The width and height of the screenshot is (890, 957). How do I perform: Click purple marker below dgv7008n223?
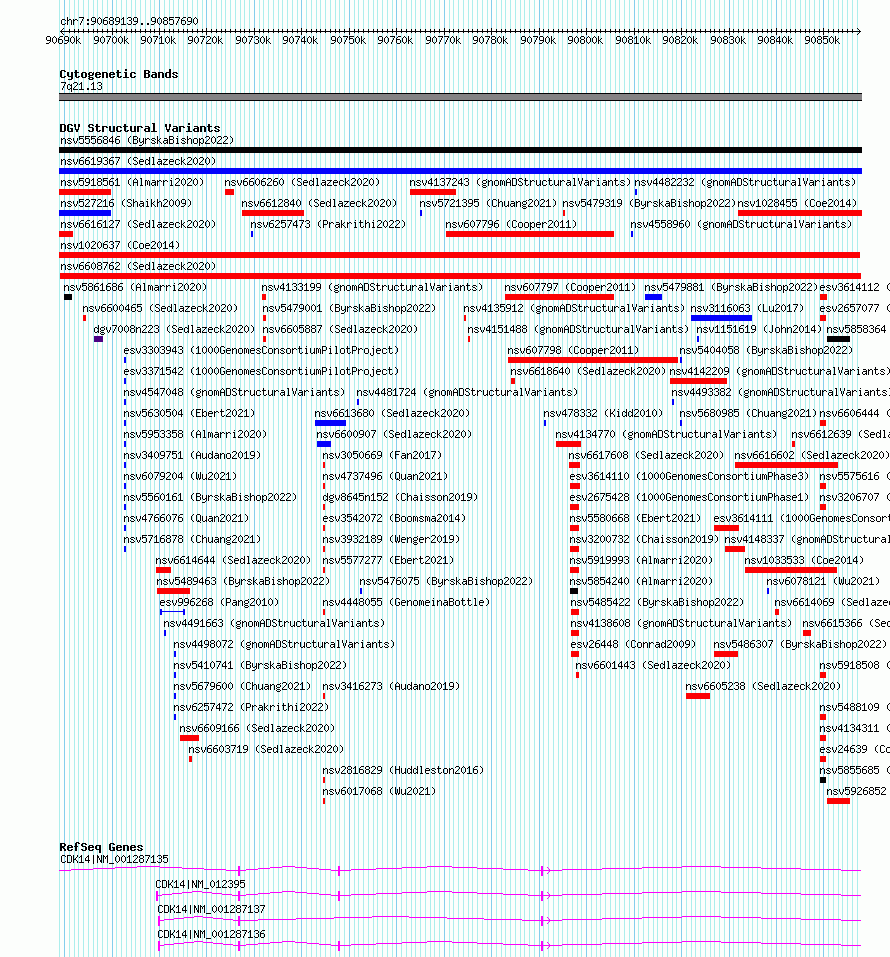[98, 339]
